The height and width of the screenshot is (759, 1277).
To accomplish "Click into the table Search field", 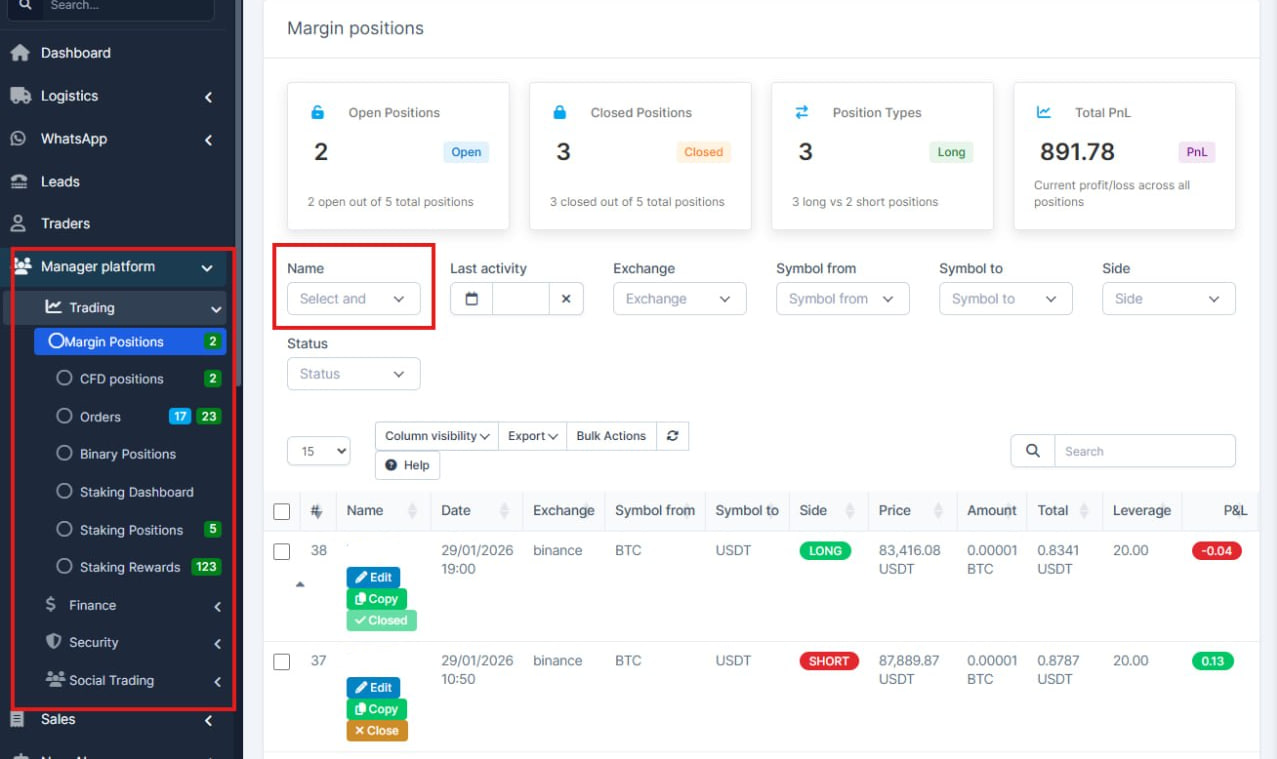I will click(x=1144, y=451).
